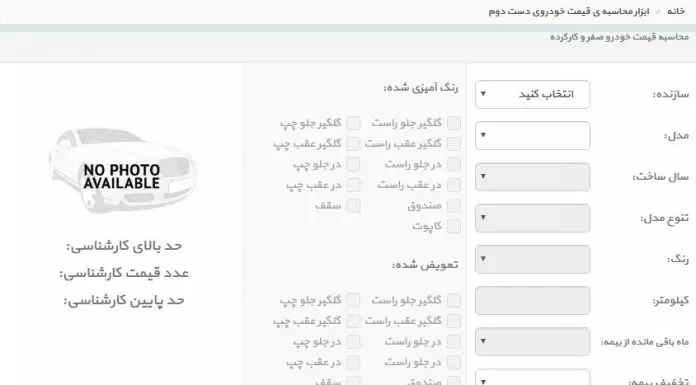Viewport: 696px width, 385px height.
Task: Tick در جلو چپ under تعویض شده
Action: (353, 341)
